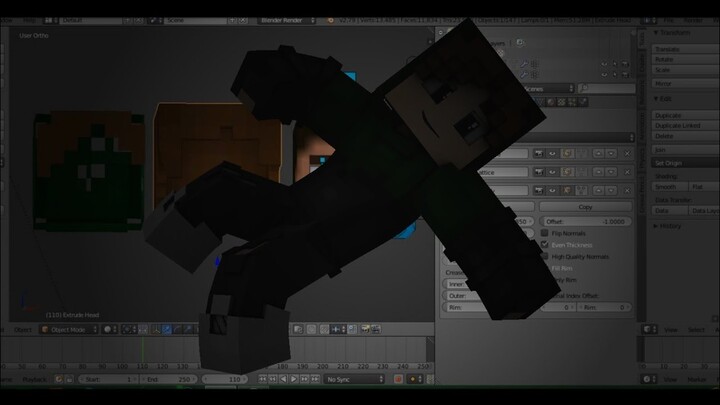This screenshot has width=720, height=405.
Task: Toggle the 3D manipulator widget icon
Action: click(156, 329)
